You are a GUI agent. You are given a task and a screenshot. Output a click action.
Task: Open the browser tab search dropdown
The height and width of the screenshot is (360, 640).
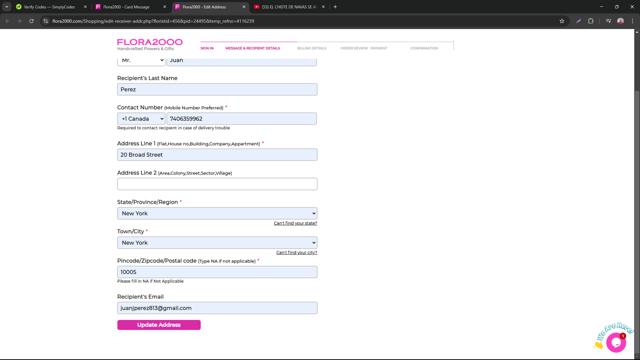[7, 7]
